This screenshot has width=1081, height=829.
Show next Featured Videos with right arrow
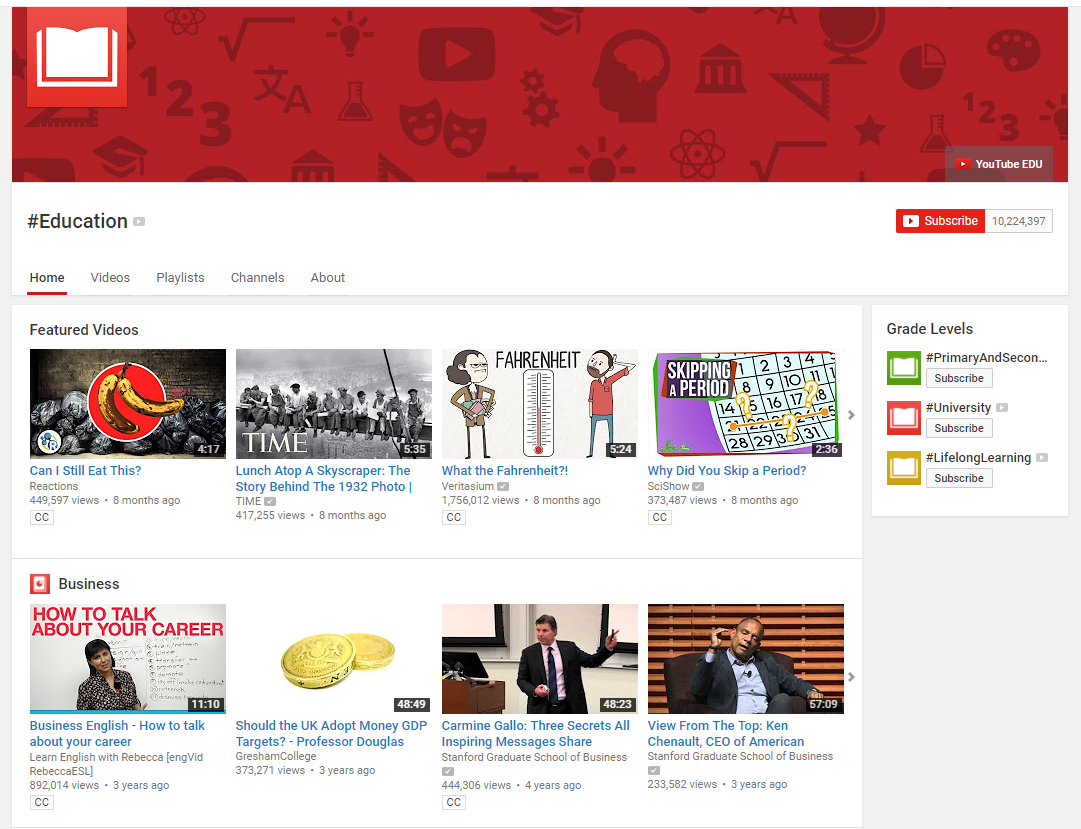click(x=851, y=414)
